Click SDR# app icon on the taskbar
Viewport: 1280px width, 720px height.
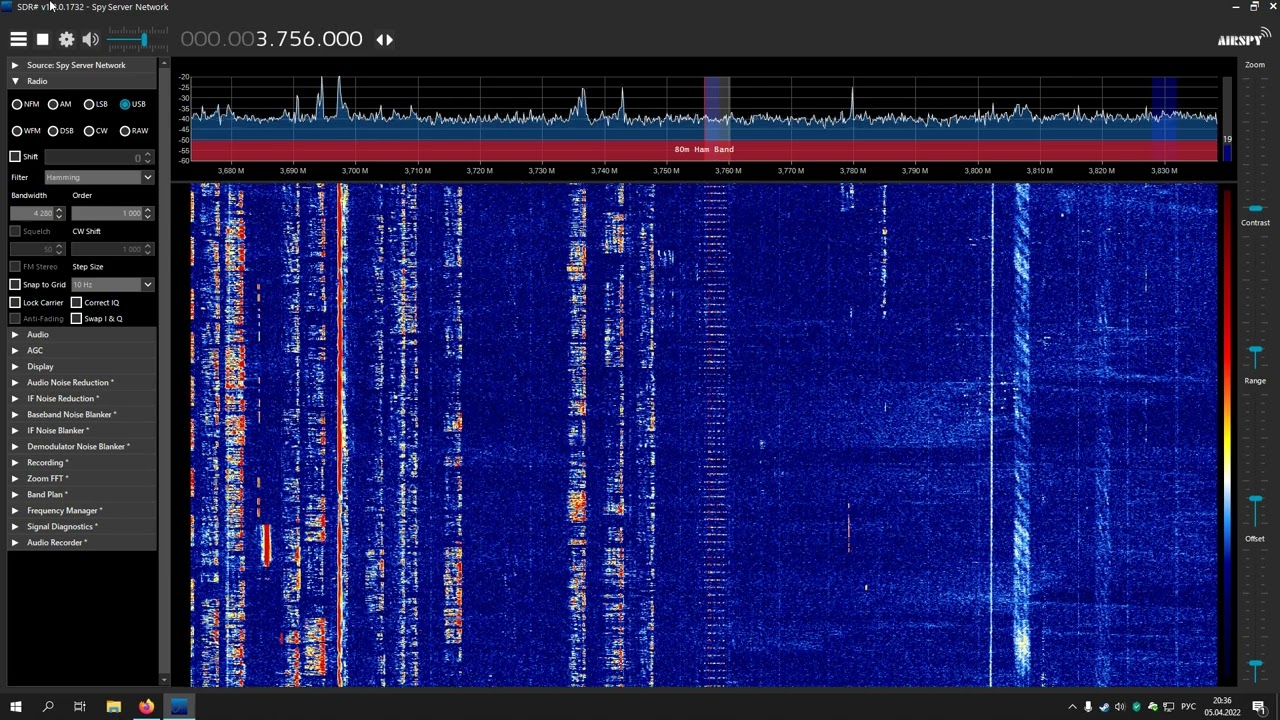click(x=179, y=707)
